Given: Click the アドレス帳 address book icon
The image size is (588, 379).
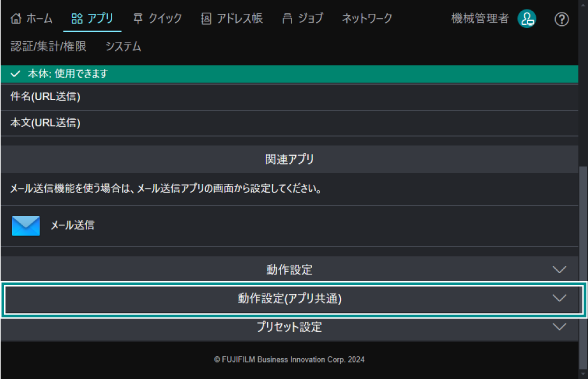Looking at the screenshot, I should (206, 18).
